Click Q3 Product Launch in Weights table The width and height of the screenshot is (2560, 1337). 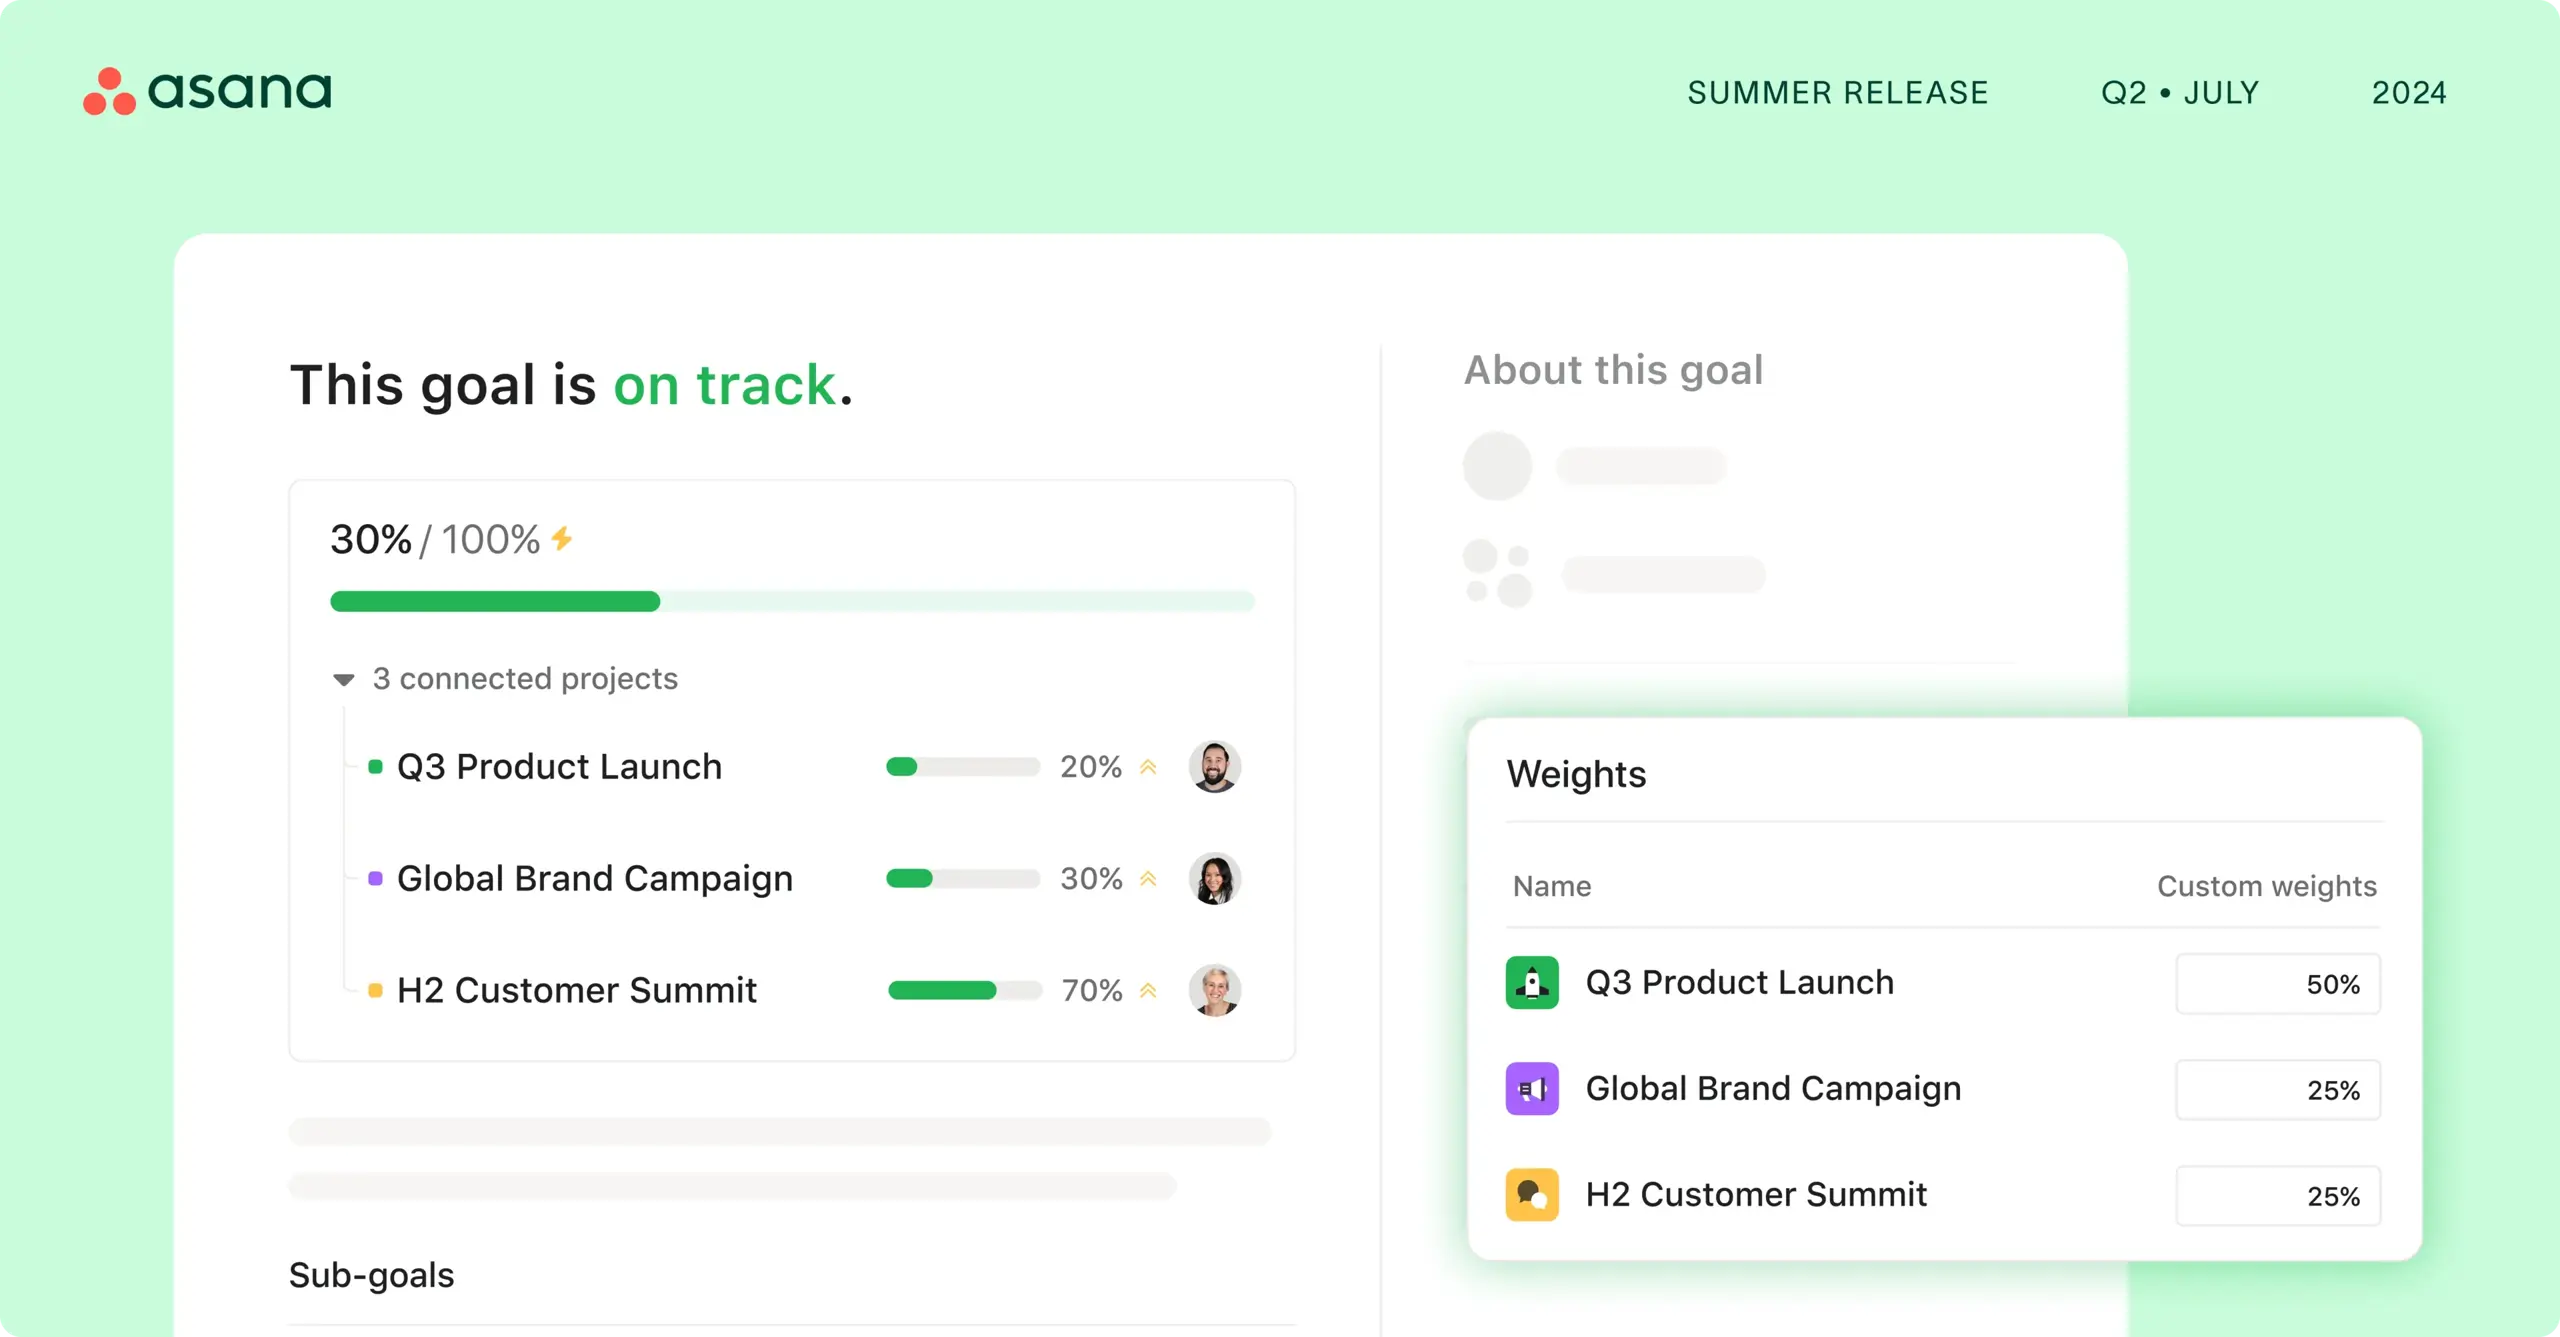coord(1740,983)
